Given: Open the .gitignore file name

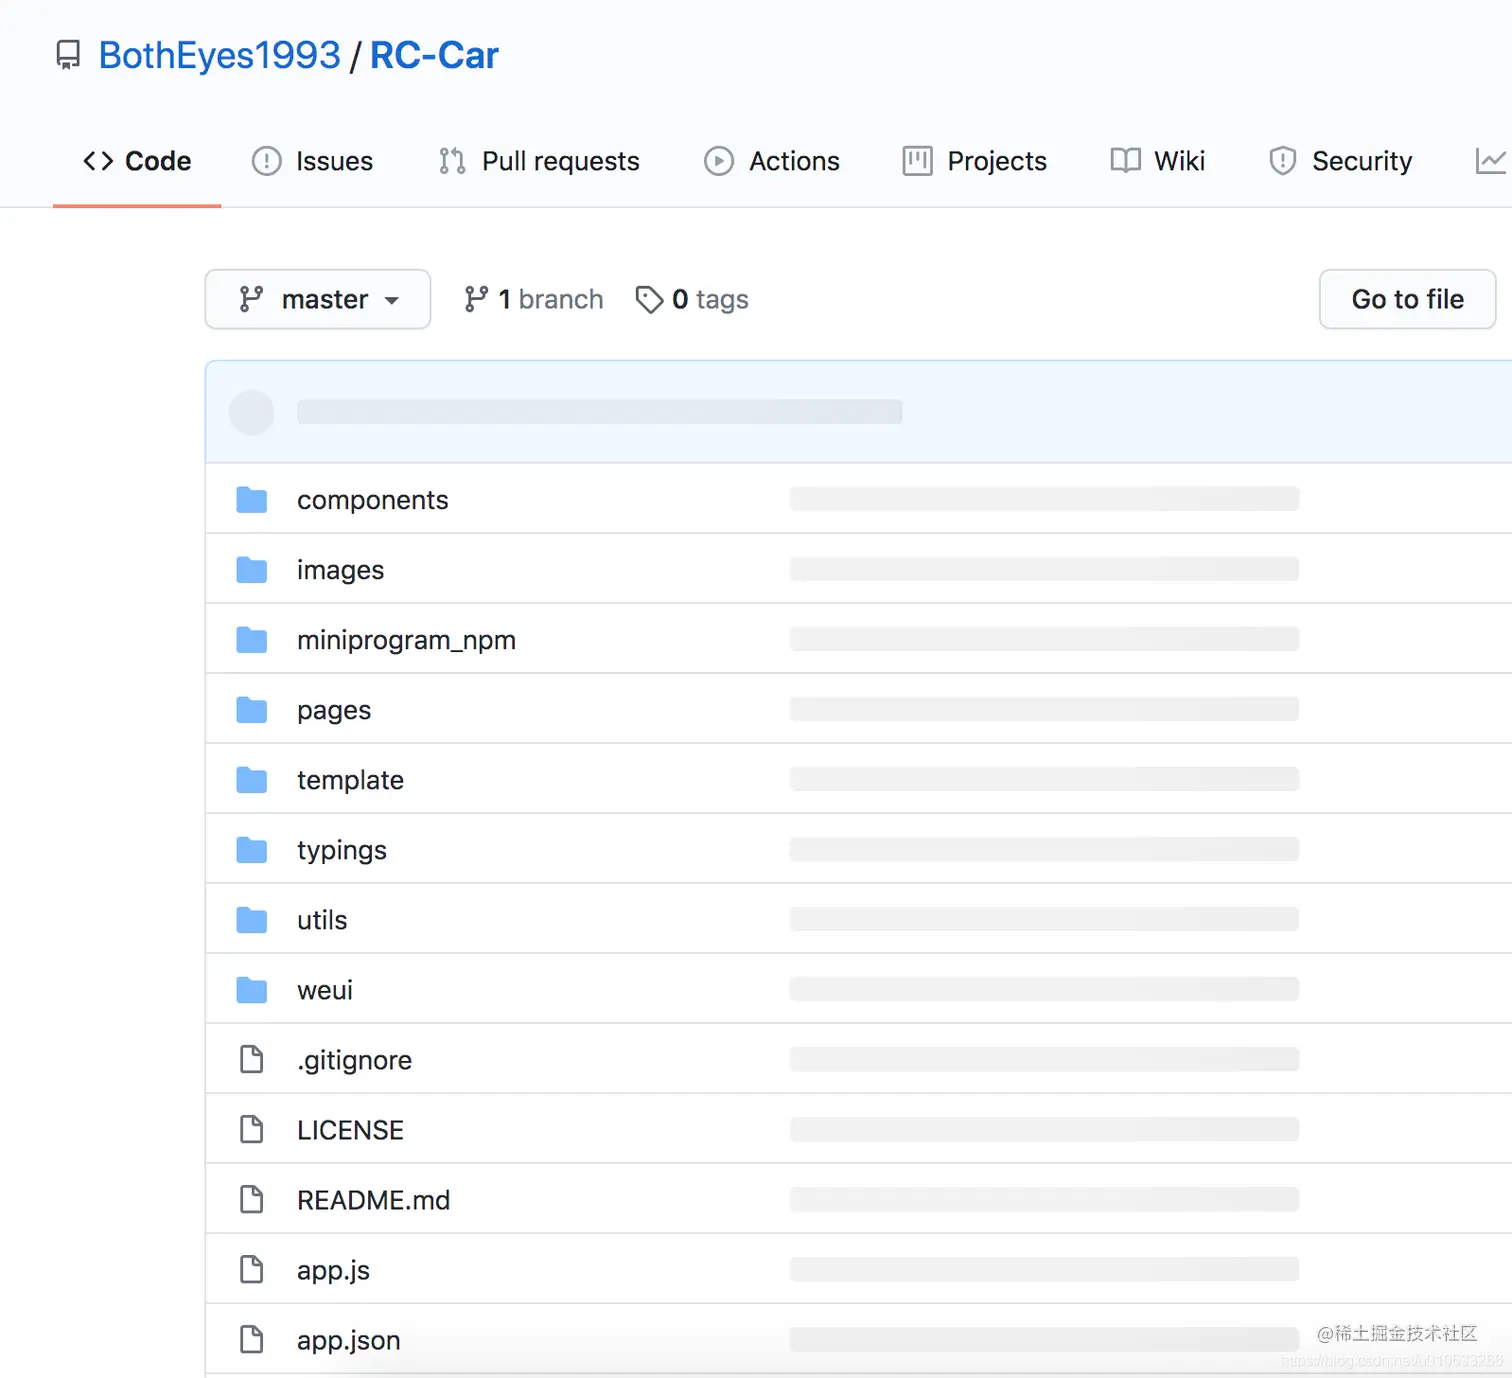Looking at the screenshot, I should coord(355,1060).
